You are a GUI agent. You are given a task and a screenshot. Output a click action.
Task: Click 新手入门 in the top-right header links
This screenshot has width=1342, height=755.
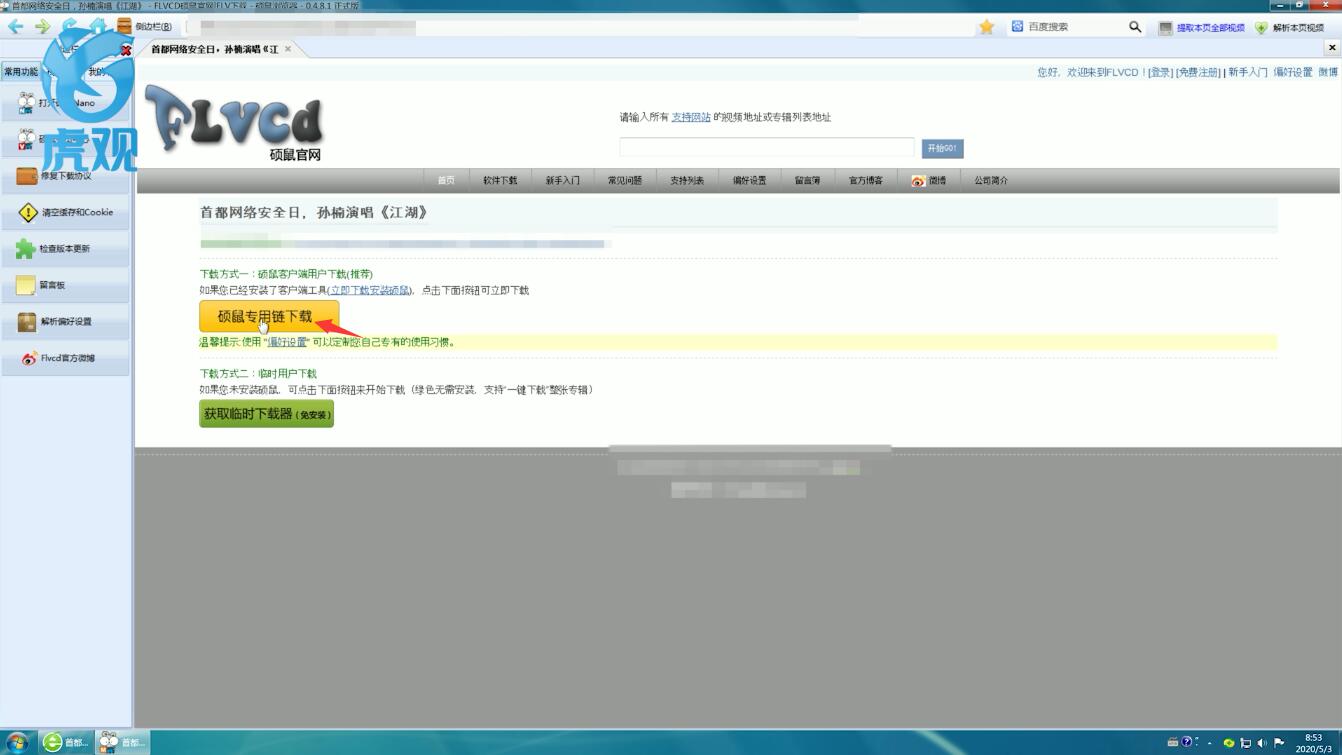click(1248, 72)
